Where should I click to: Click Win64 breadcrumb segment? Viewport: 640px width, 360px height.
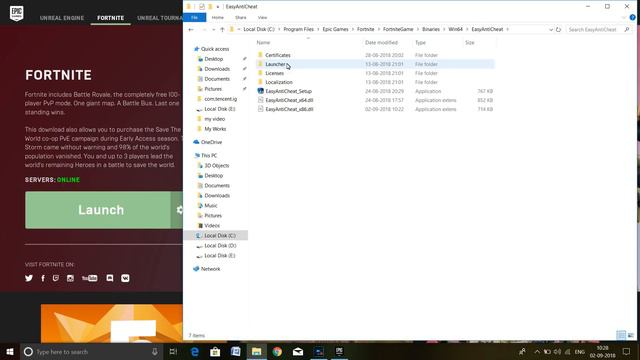pos(455,29)
